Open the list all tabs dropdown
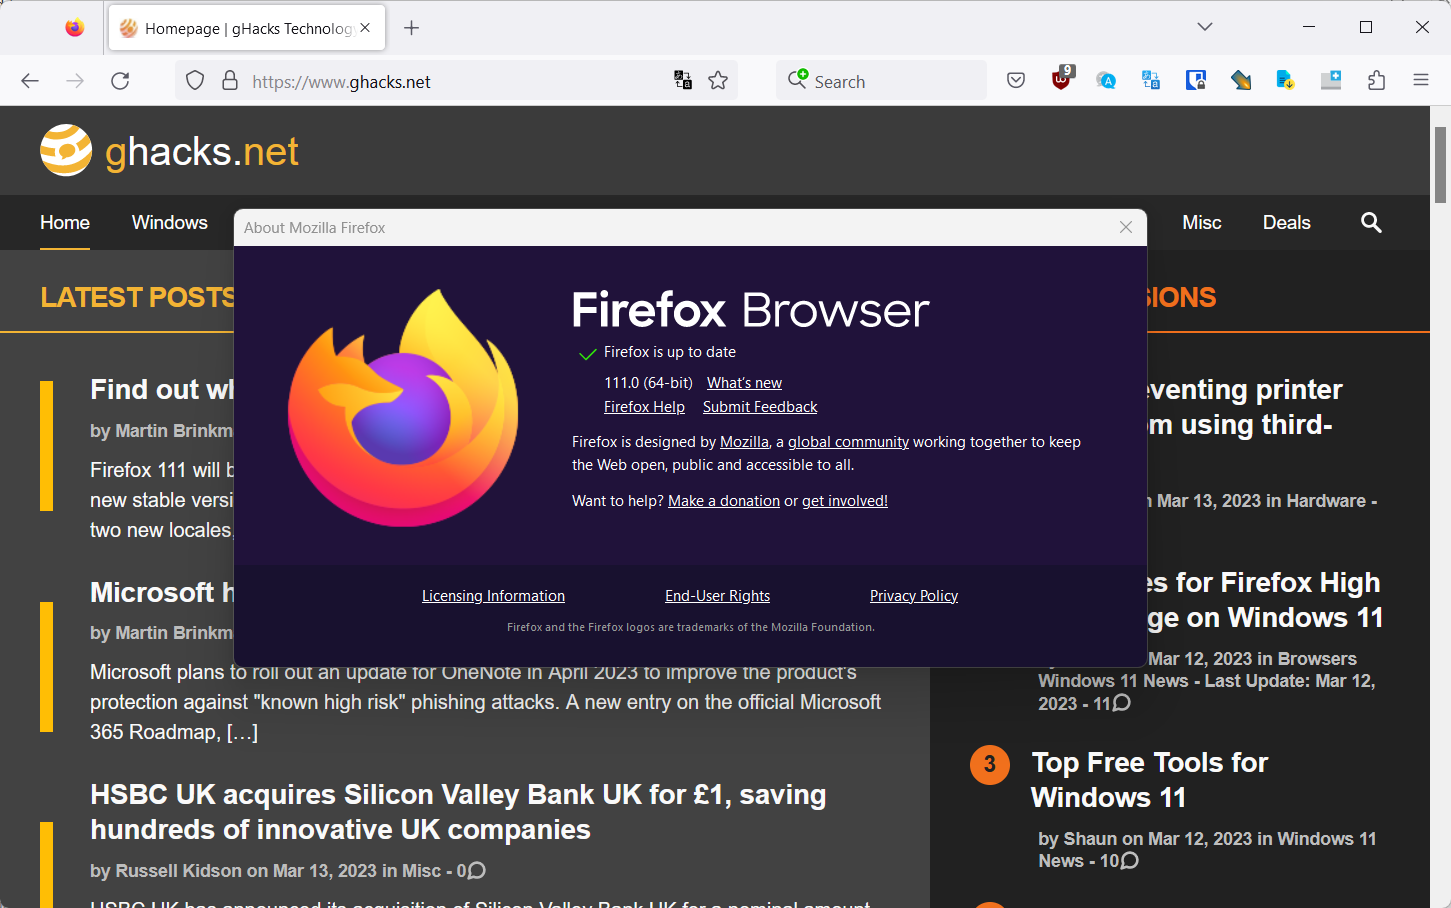1451x908 pixels. pyautogui.click(x=1205, y=27)
